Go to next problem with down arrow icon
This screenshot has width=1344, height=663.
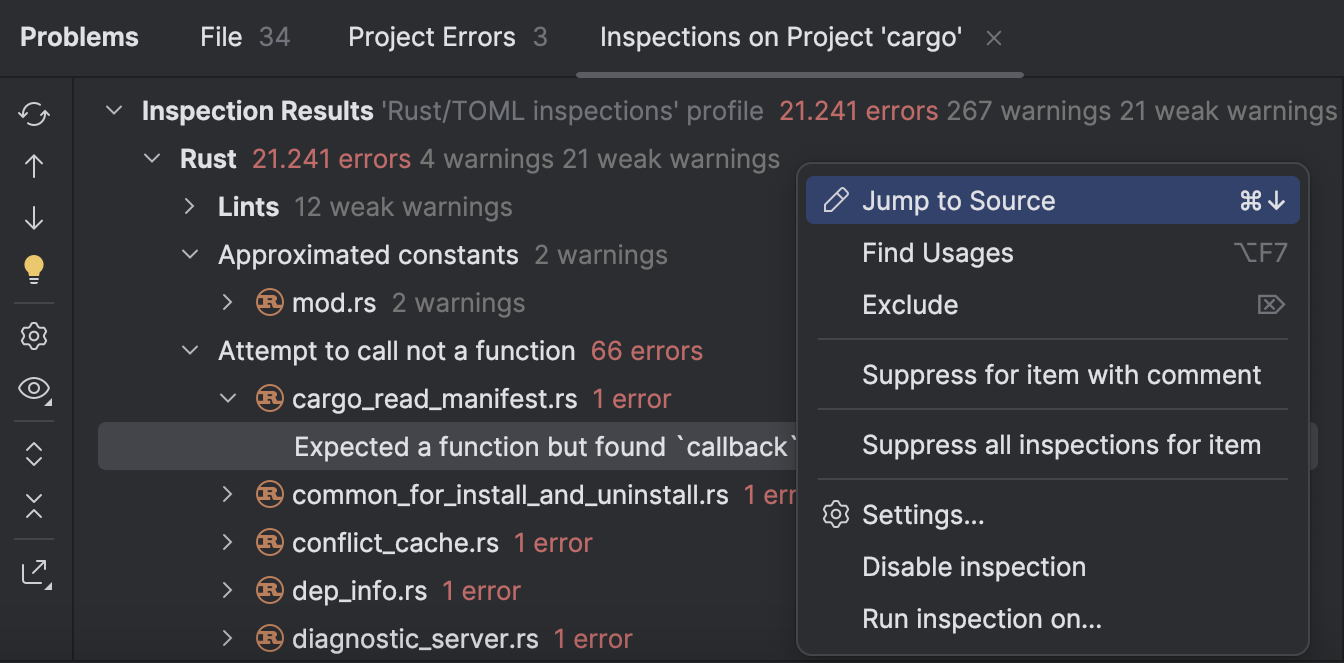[33, 218]
